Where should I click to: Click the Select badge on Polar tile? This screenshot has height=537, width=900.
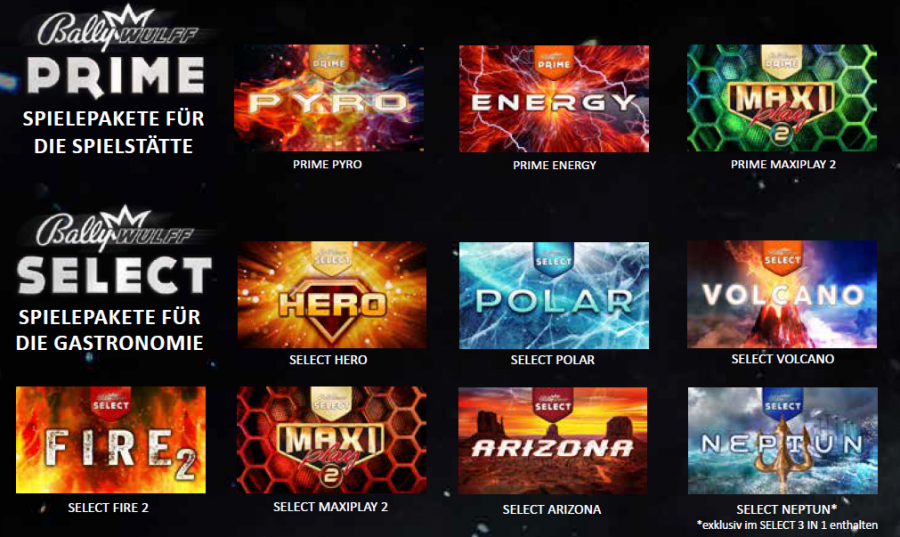553,258
